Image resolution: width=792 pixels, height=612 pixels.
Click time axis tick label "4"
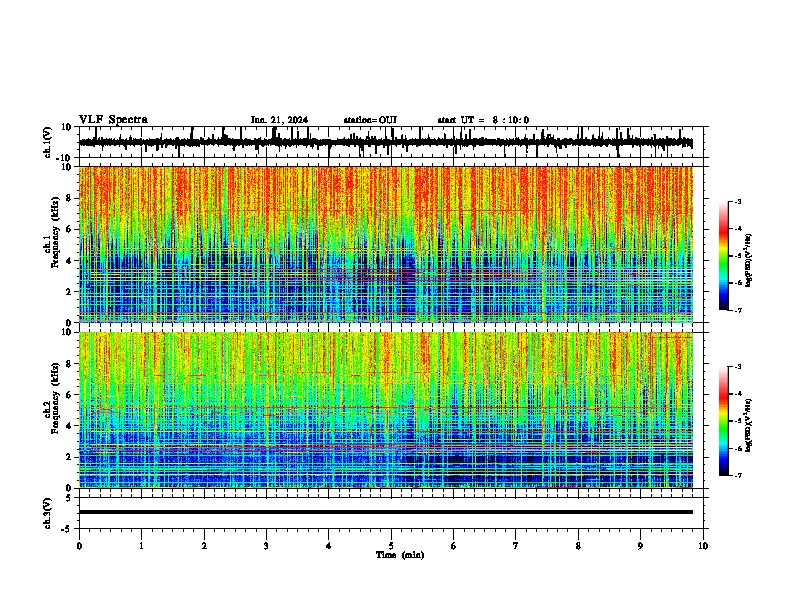pos(329,546)
